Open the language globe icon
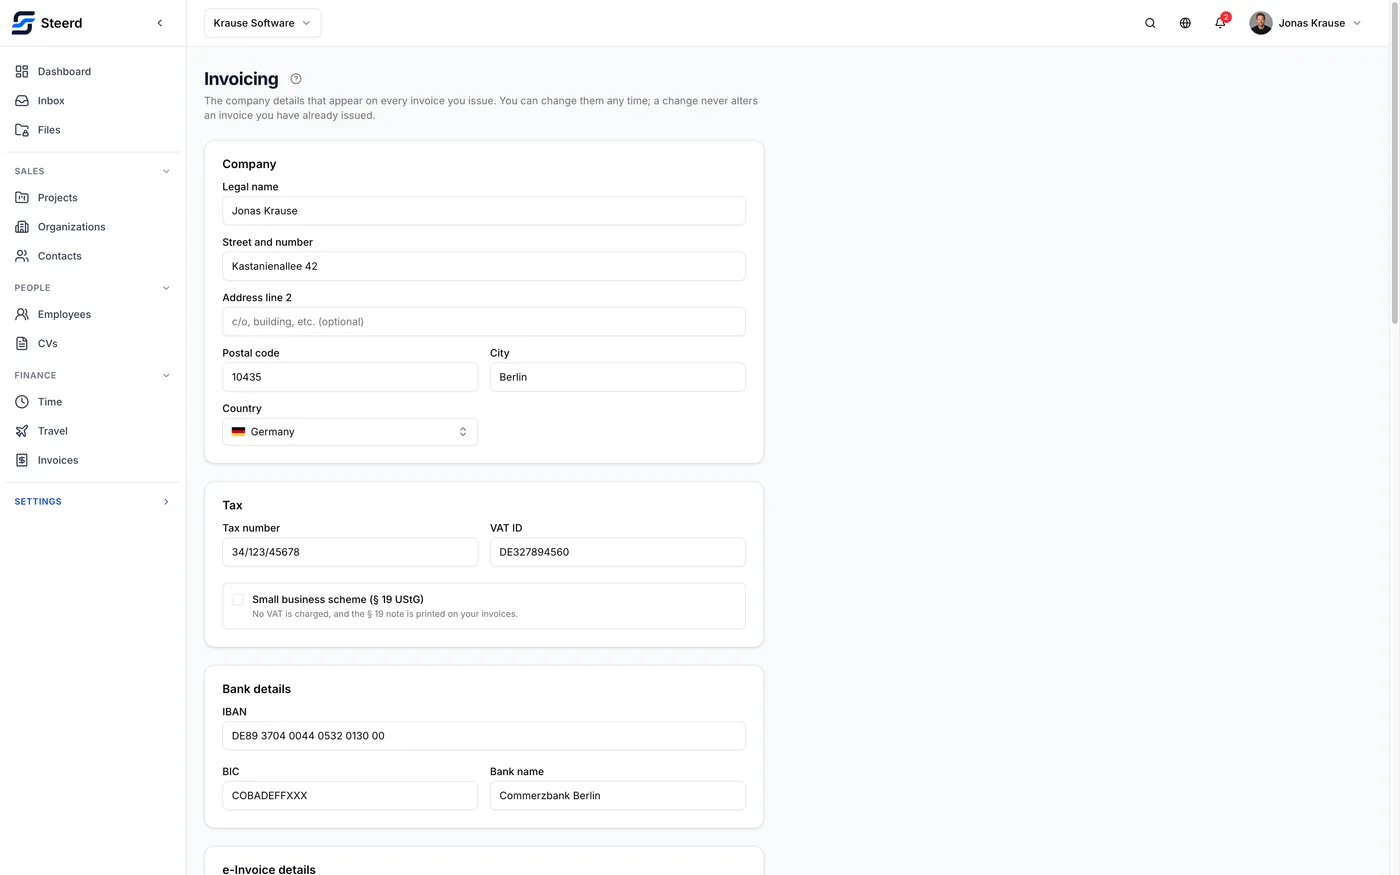The width and height of the screenshot is (1400, 875). (1185, 23)
